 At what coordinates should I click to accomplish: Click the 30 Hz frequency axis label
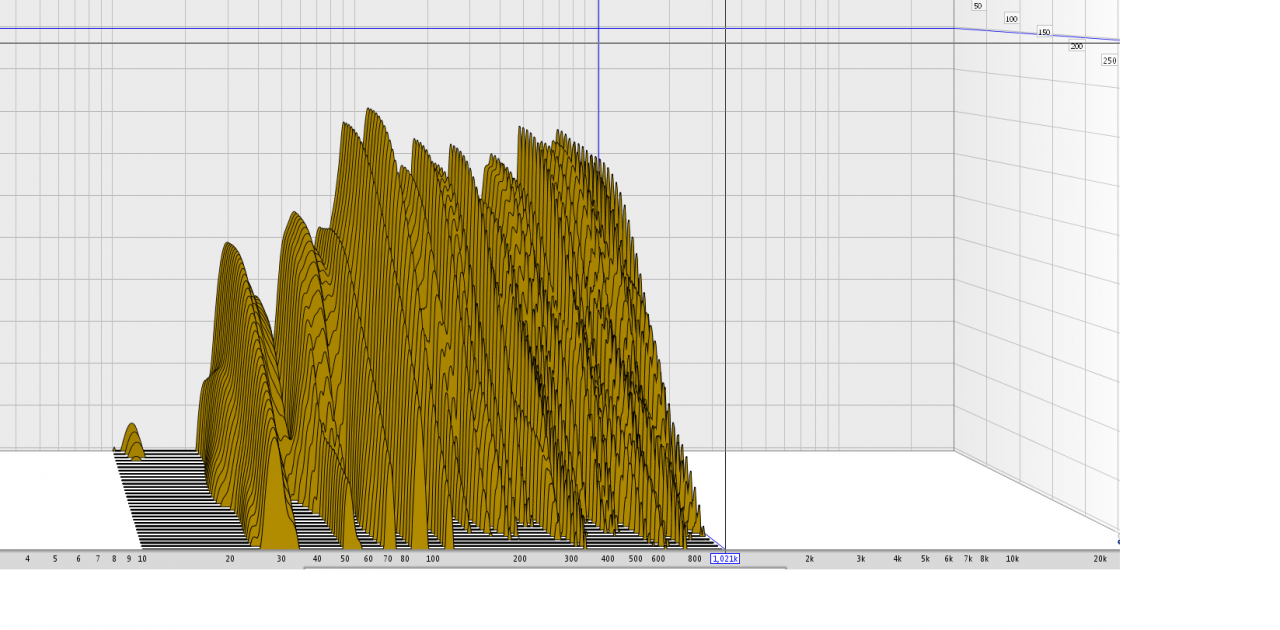tap(281, 559)
